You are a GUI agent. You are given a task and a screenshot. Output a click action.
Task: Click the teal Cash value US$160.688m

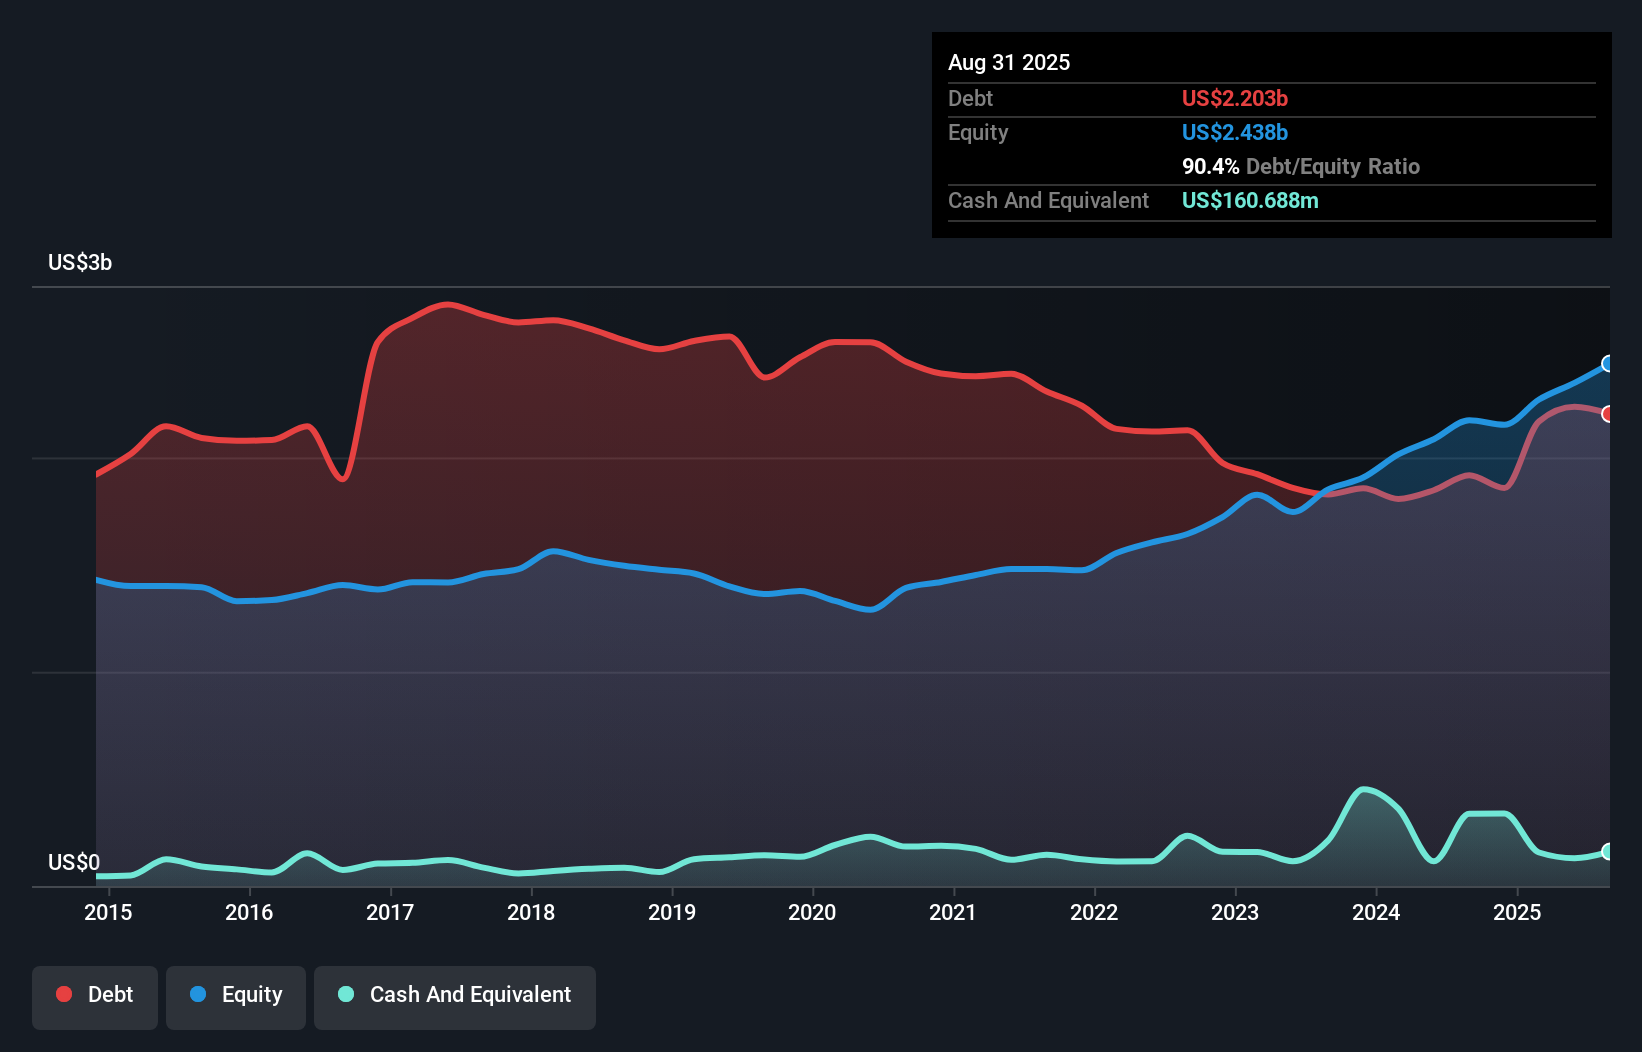point(1250,200)
